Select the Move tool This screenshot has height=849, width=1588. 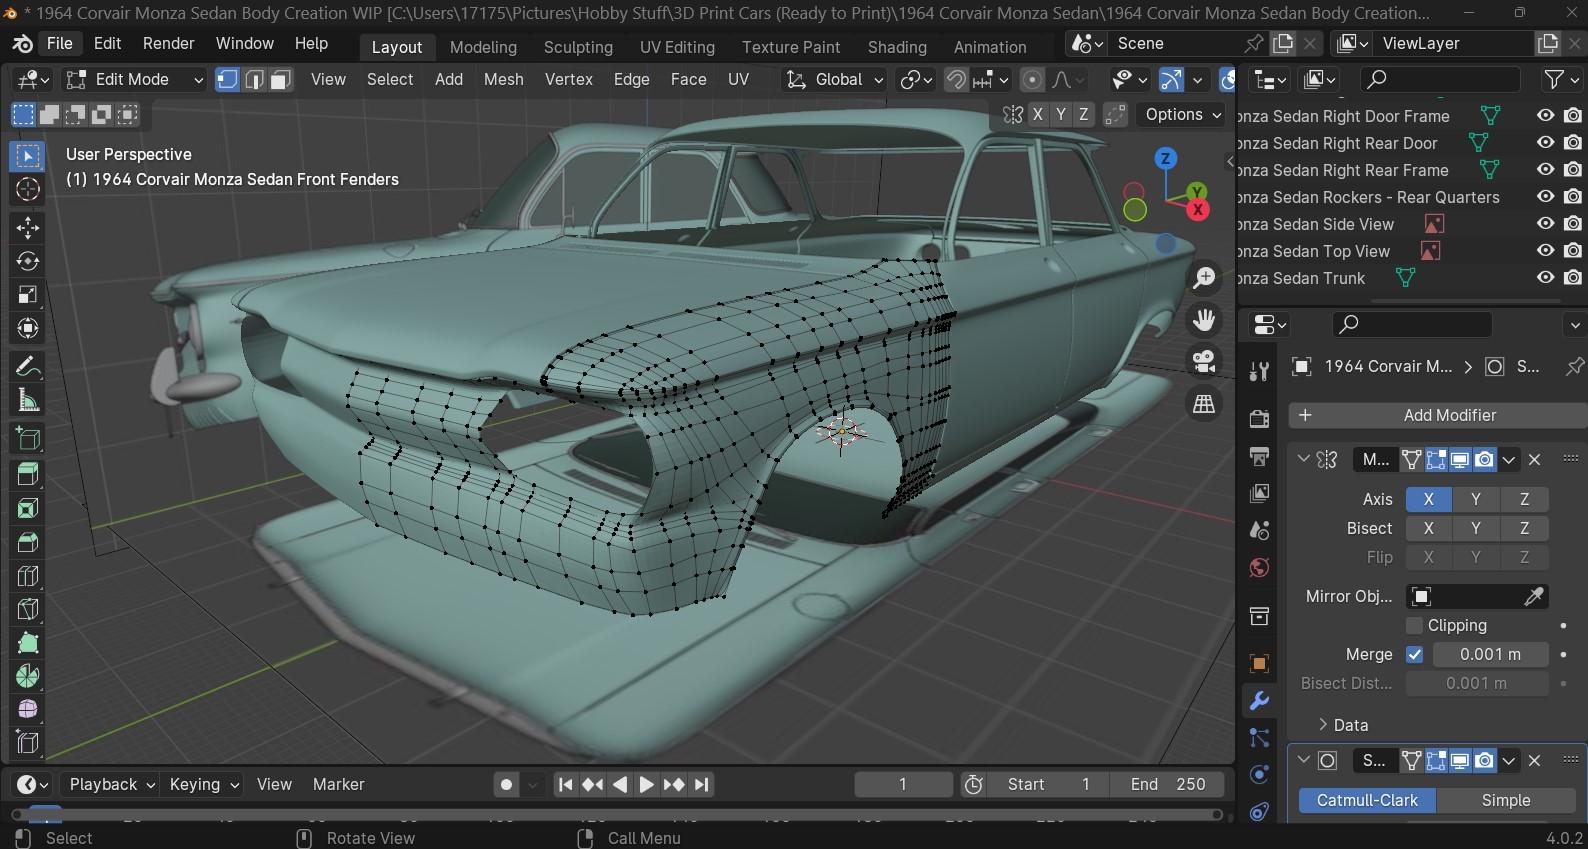tap(28, 227)
